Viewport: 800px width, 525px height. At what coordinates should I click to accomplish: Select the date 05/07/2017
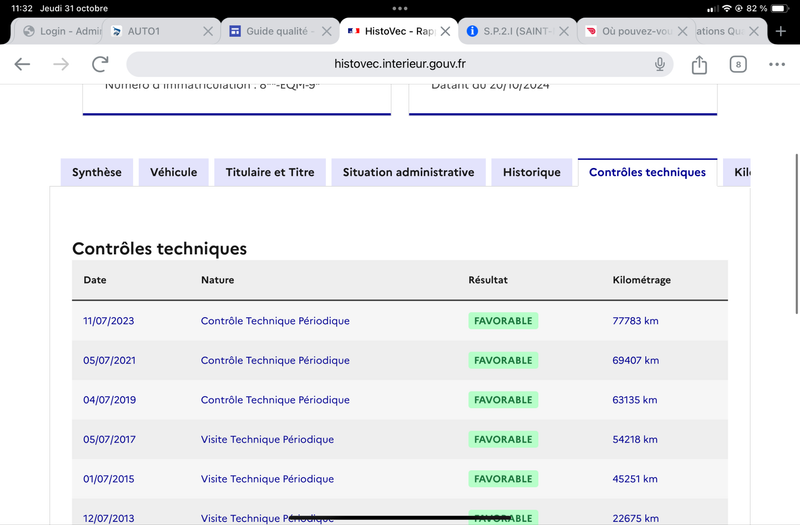pos(109,439)
